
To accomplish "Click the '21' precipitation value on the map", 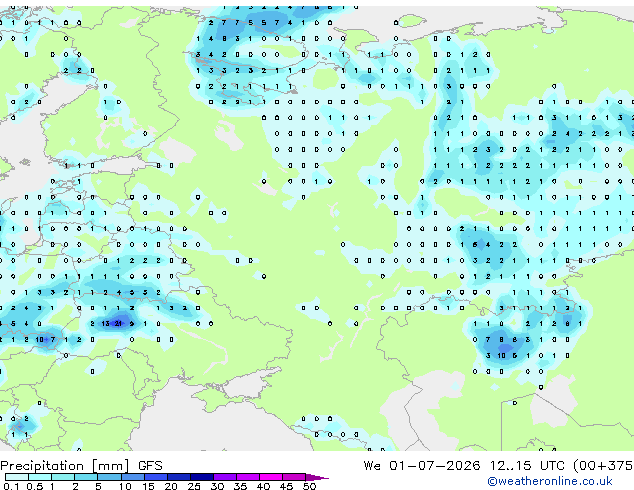I will 118,323.
